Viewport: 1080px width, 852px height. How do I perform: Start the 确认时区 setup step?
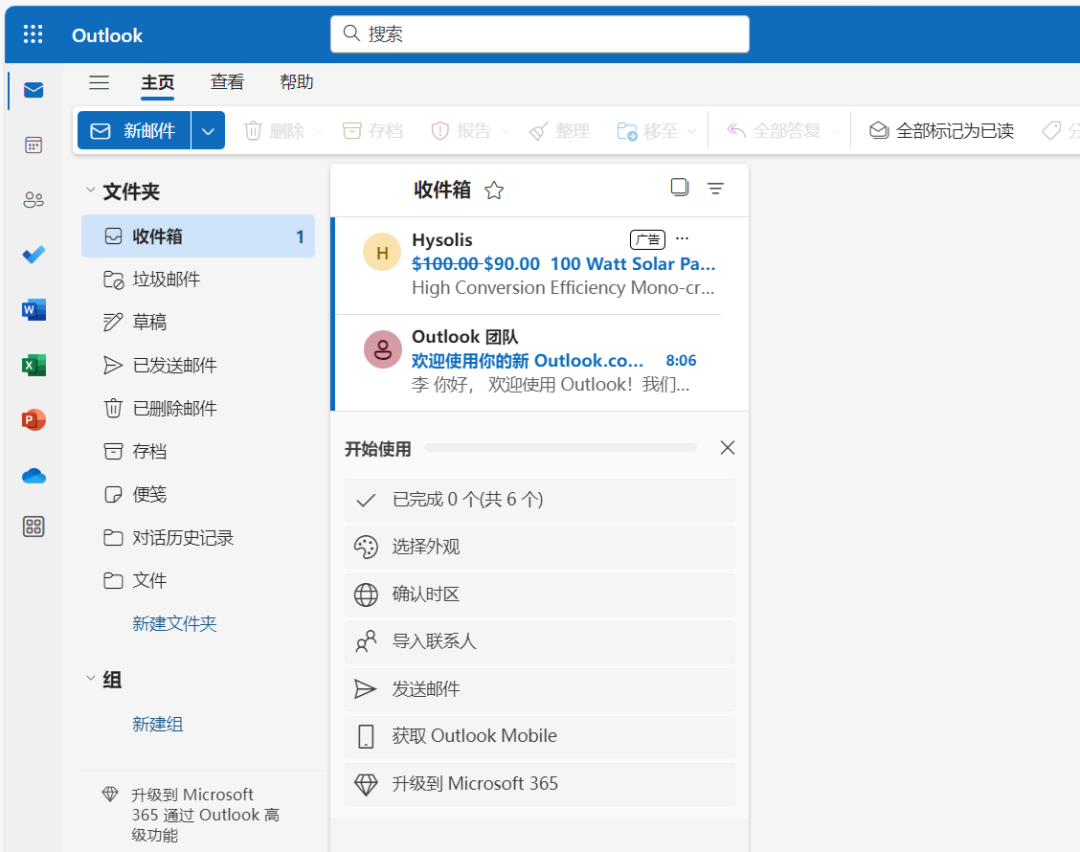pos(540,594)
